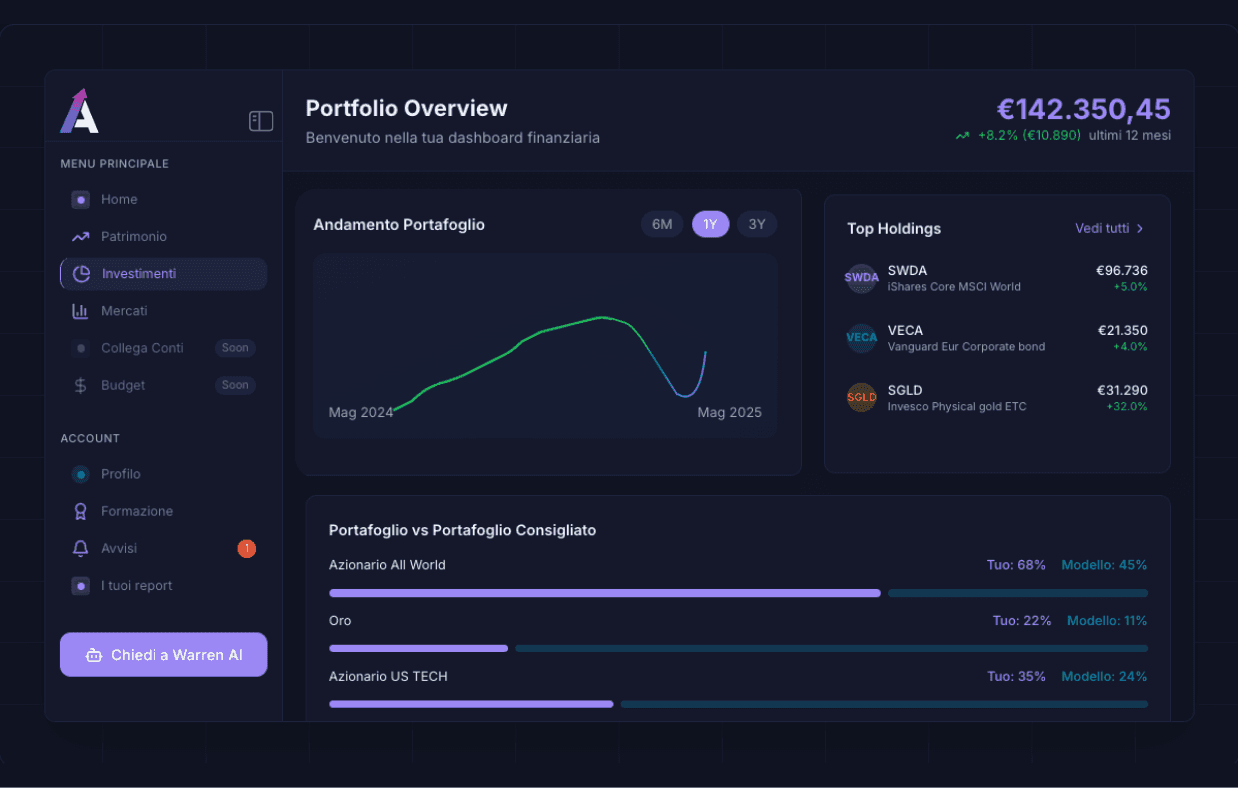Click the Formazione award ribbon icon
This screenshot has height=788, width=1238.
click(81, 511)
